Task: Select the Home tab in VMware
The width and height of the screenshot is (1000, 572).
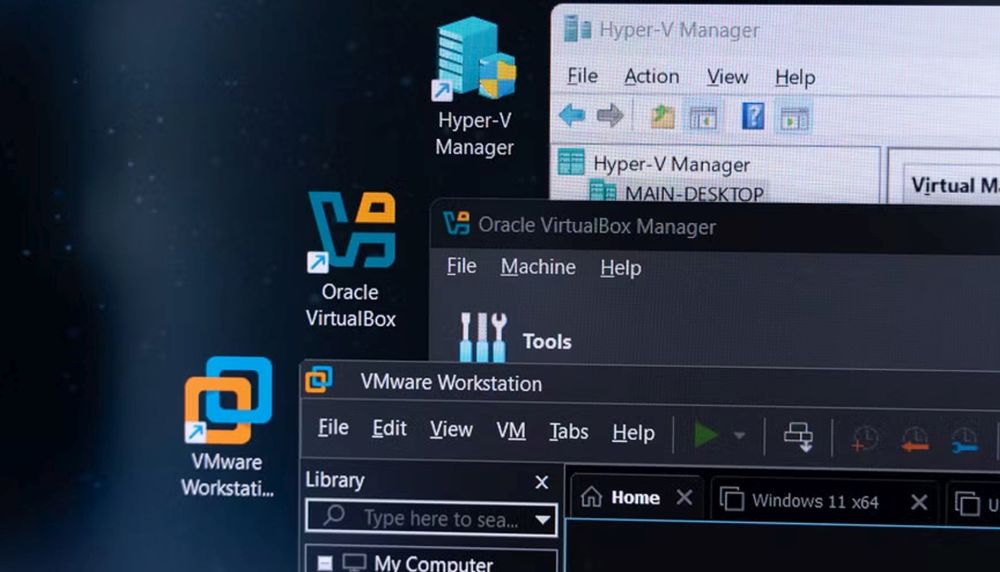Action: 634,498
